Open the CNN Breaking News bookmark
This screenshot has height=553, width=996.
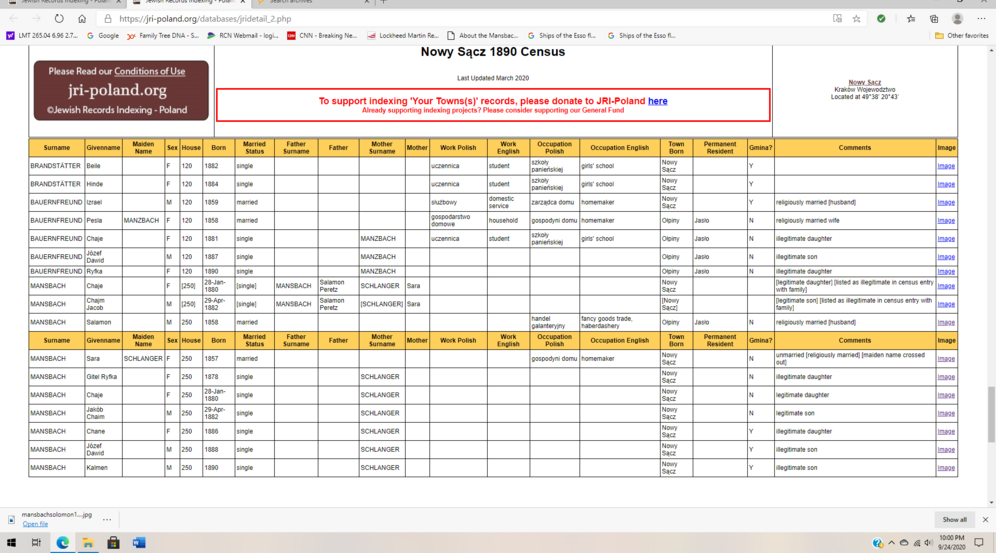coord(322,36)
